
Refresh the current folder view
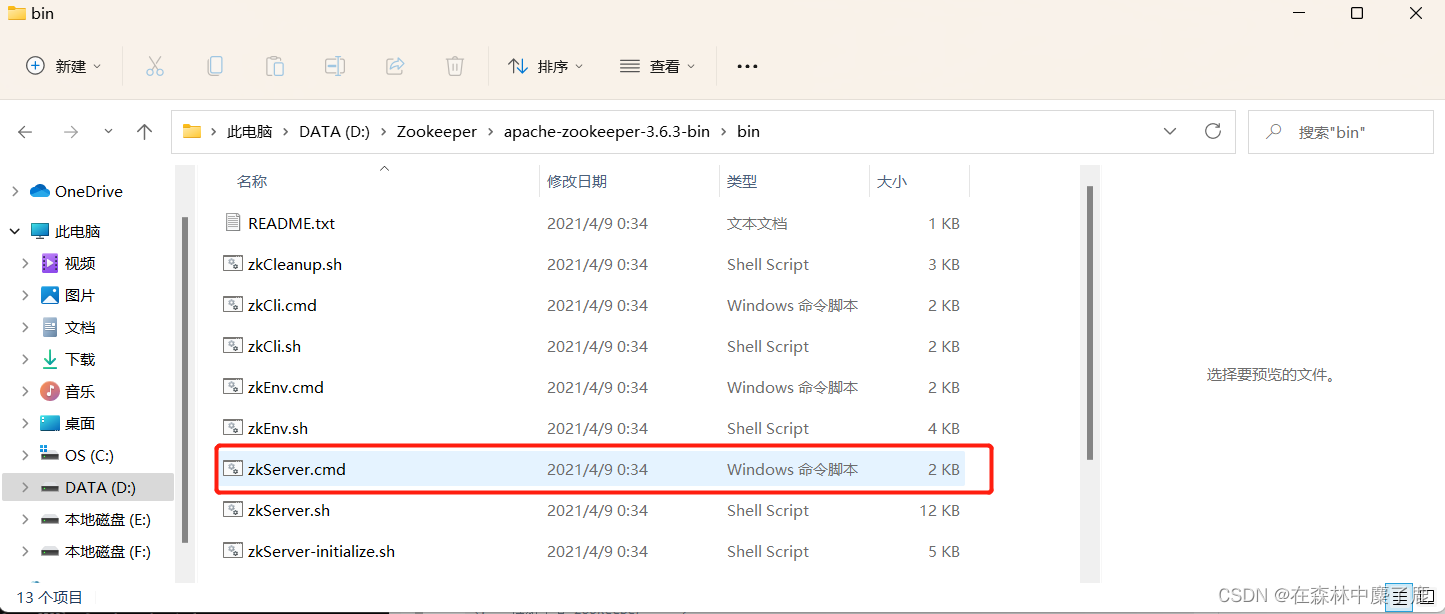coord(1213,131)
